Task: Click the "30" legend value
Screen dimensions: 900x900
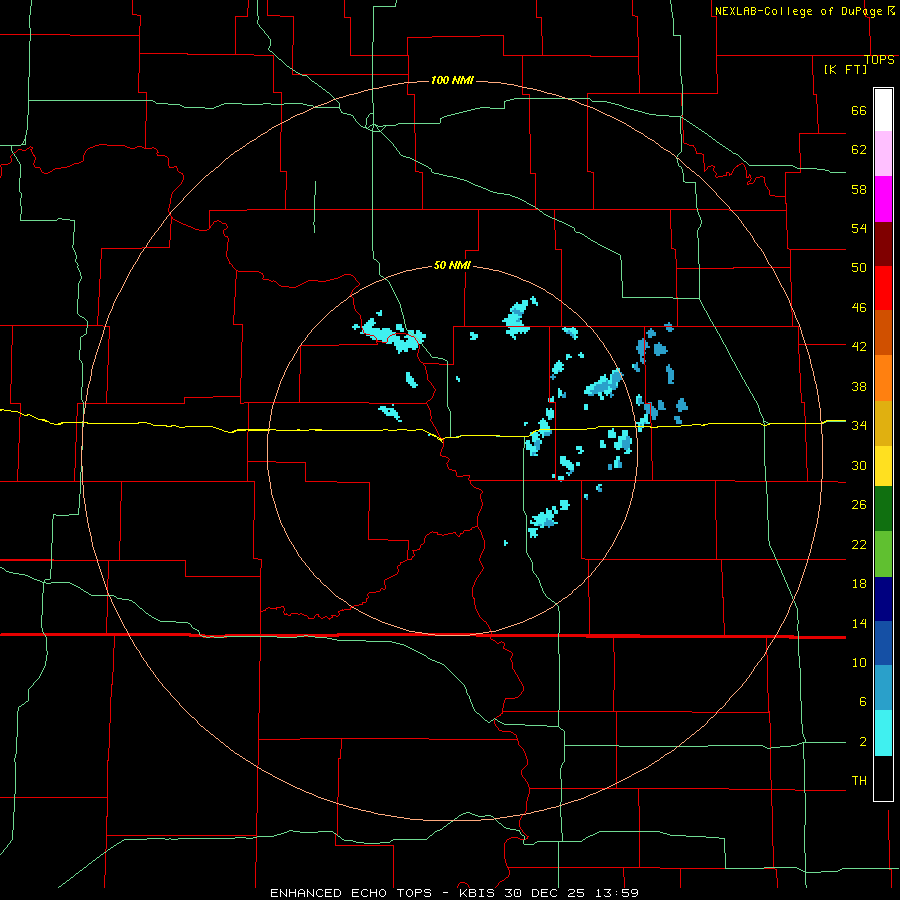Action: point(859,465)
